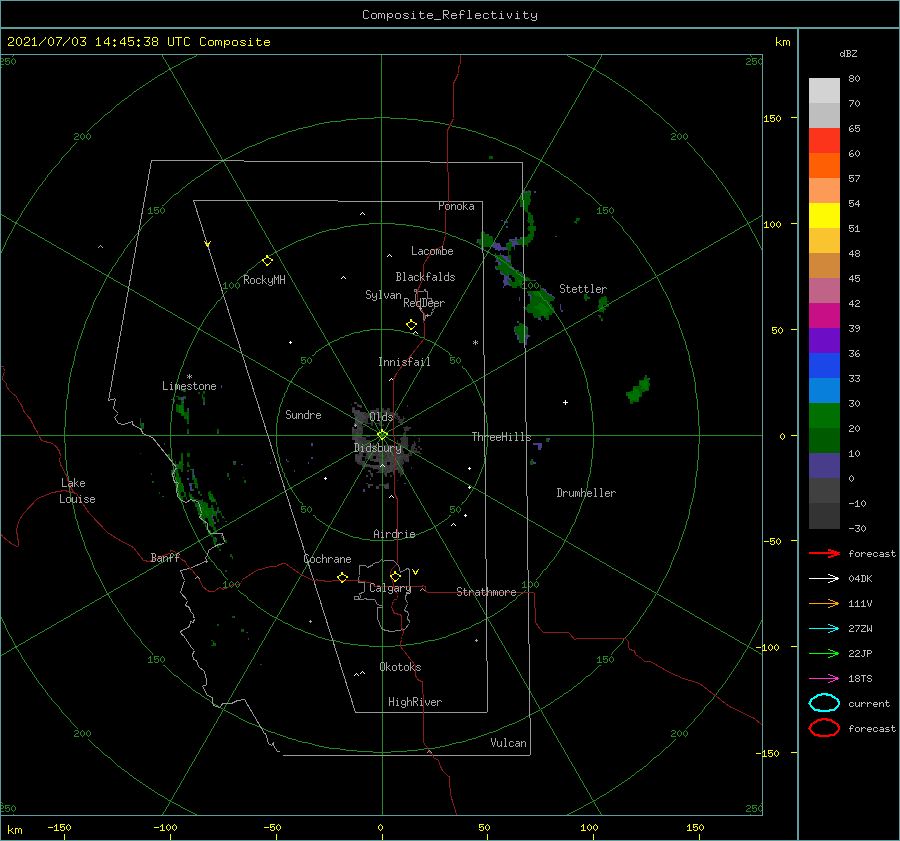This screenshot has width=900, height=841.
Task: Select the Ponoka label
Action: [456, 206]
